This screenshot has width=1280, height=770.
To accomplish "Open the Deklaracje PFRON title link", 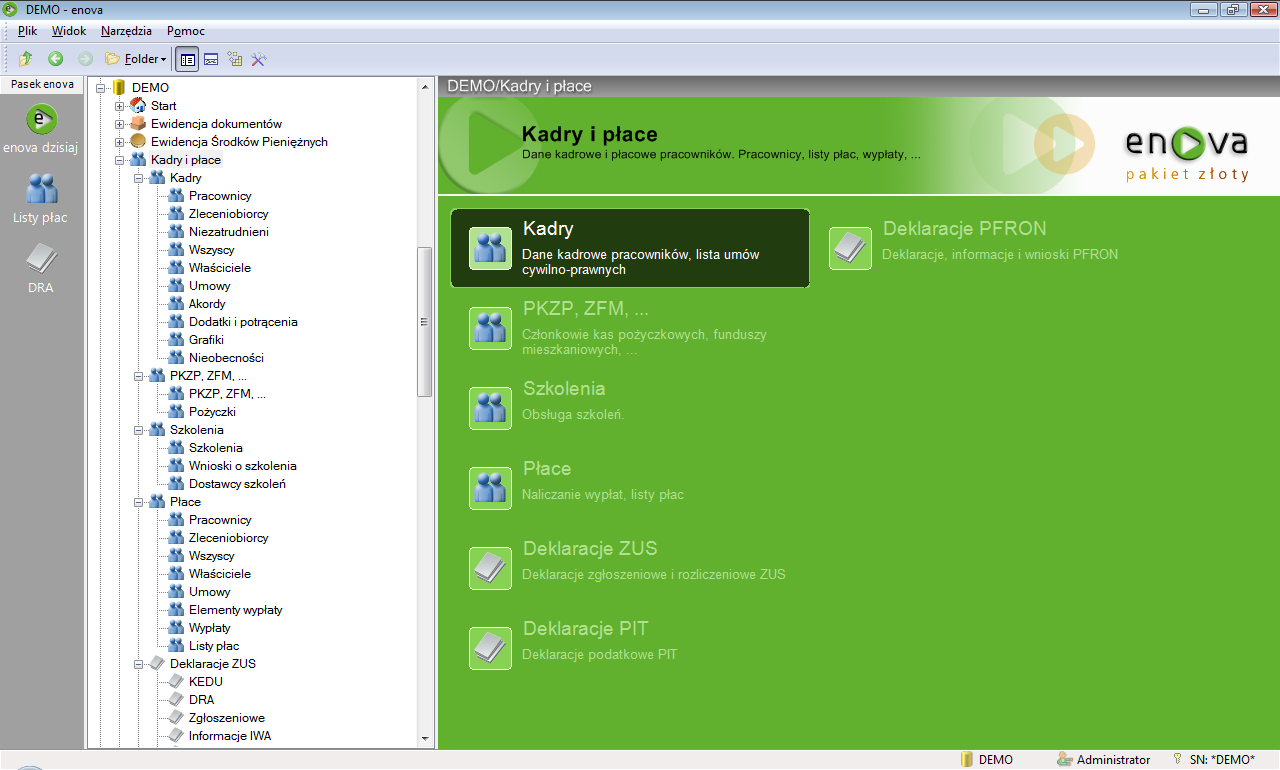I will coord(964,229).
